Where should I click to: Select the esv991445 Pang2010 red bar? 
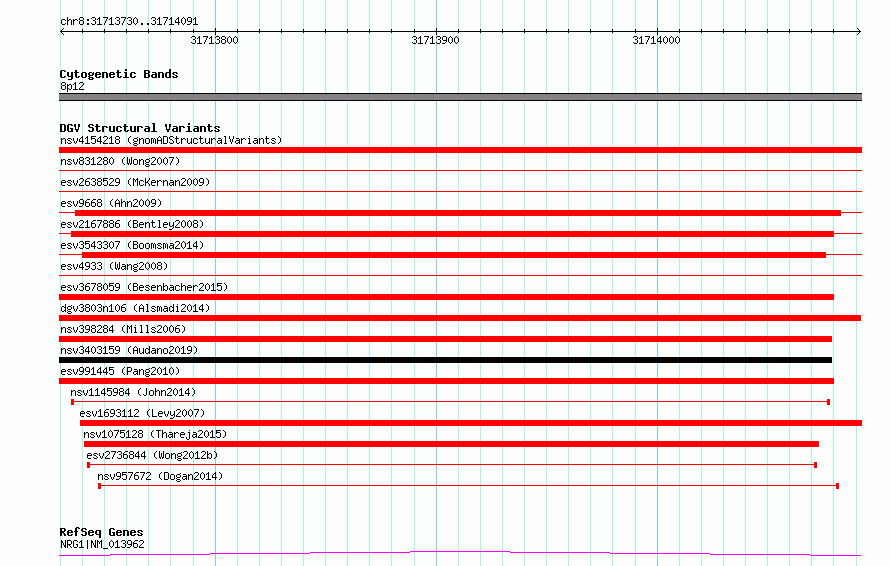pyautogui.click(x=446, y=381)
